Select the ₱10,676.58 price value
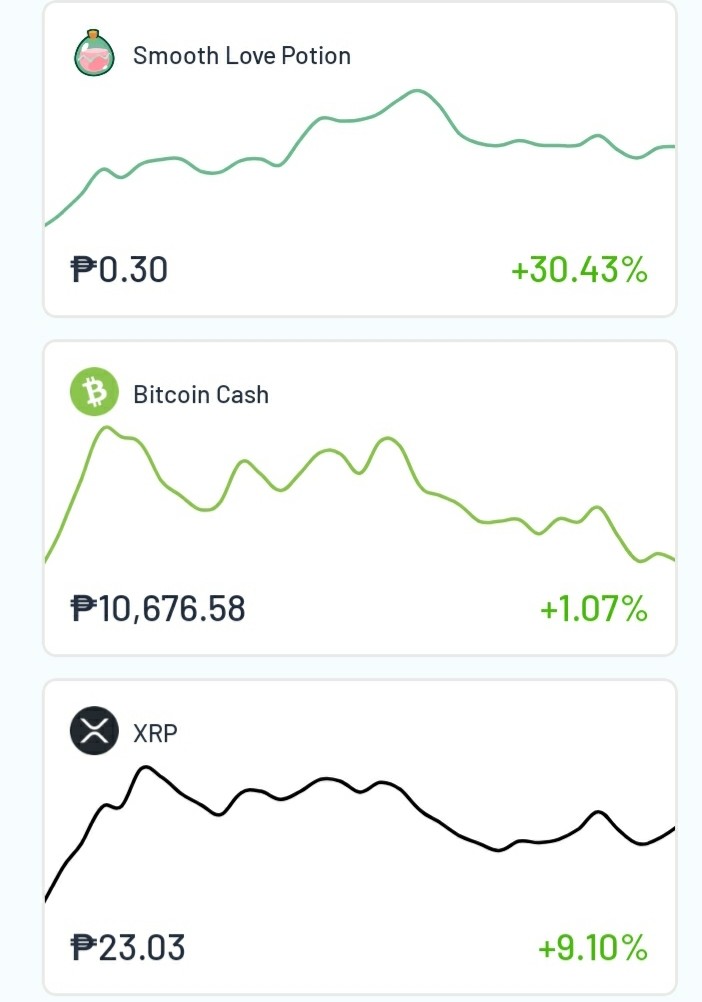 (x=158, y=608)
